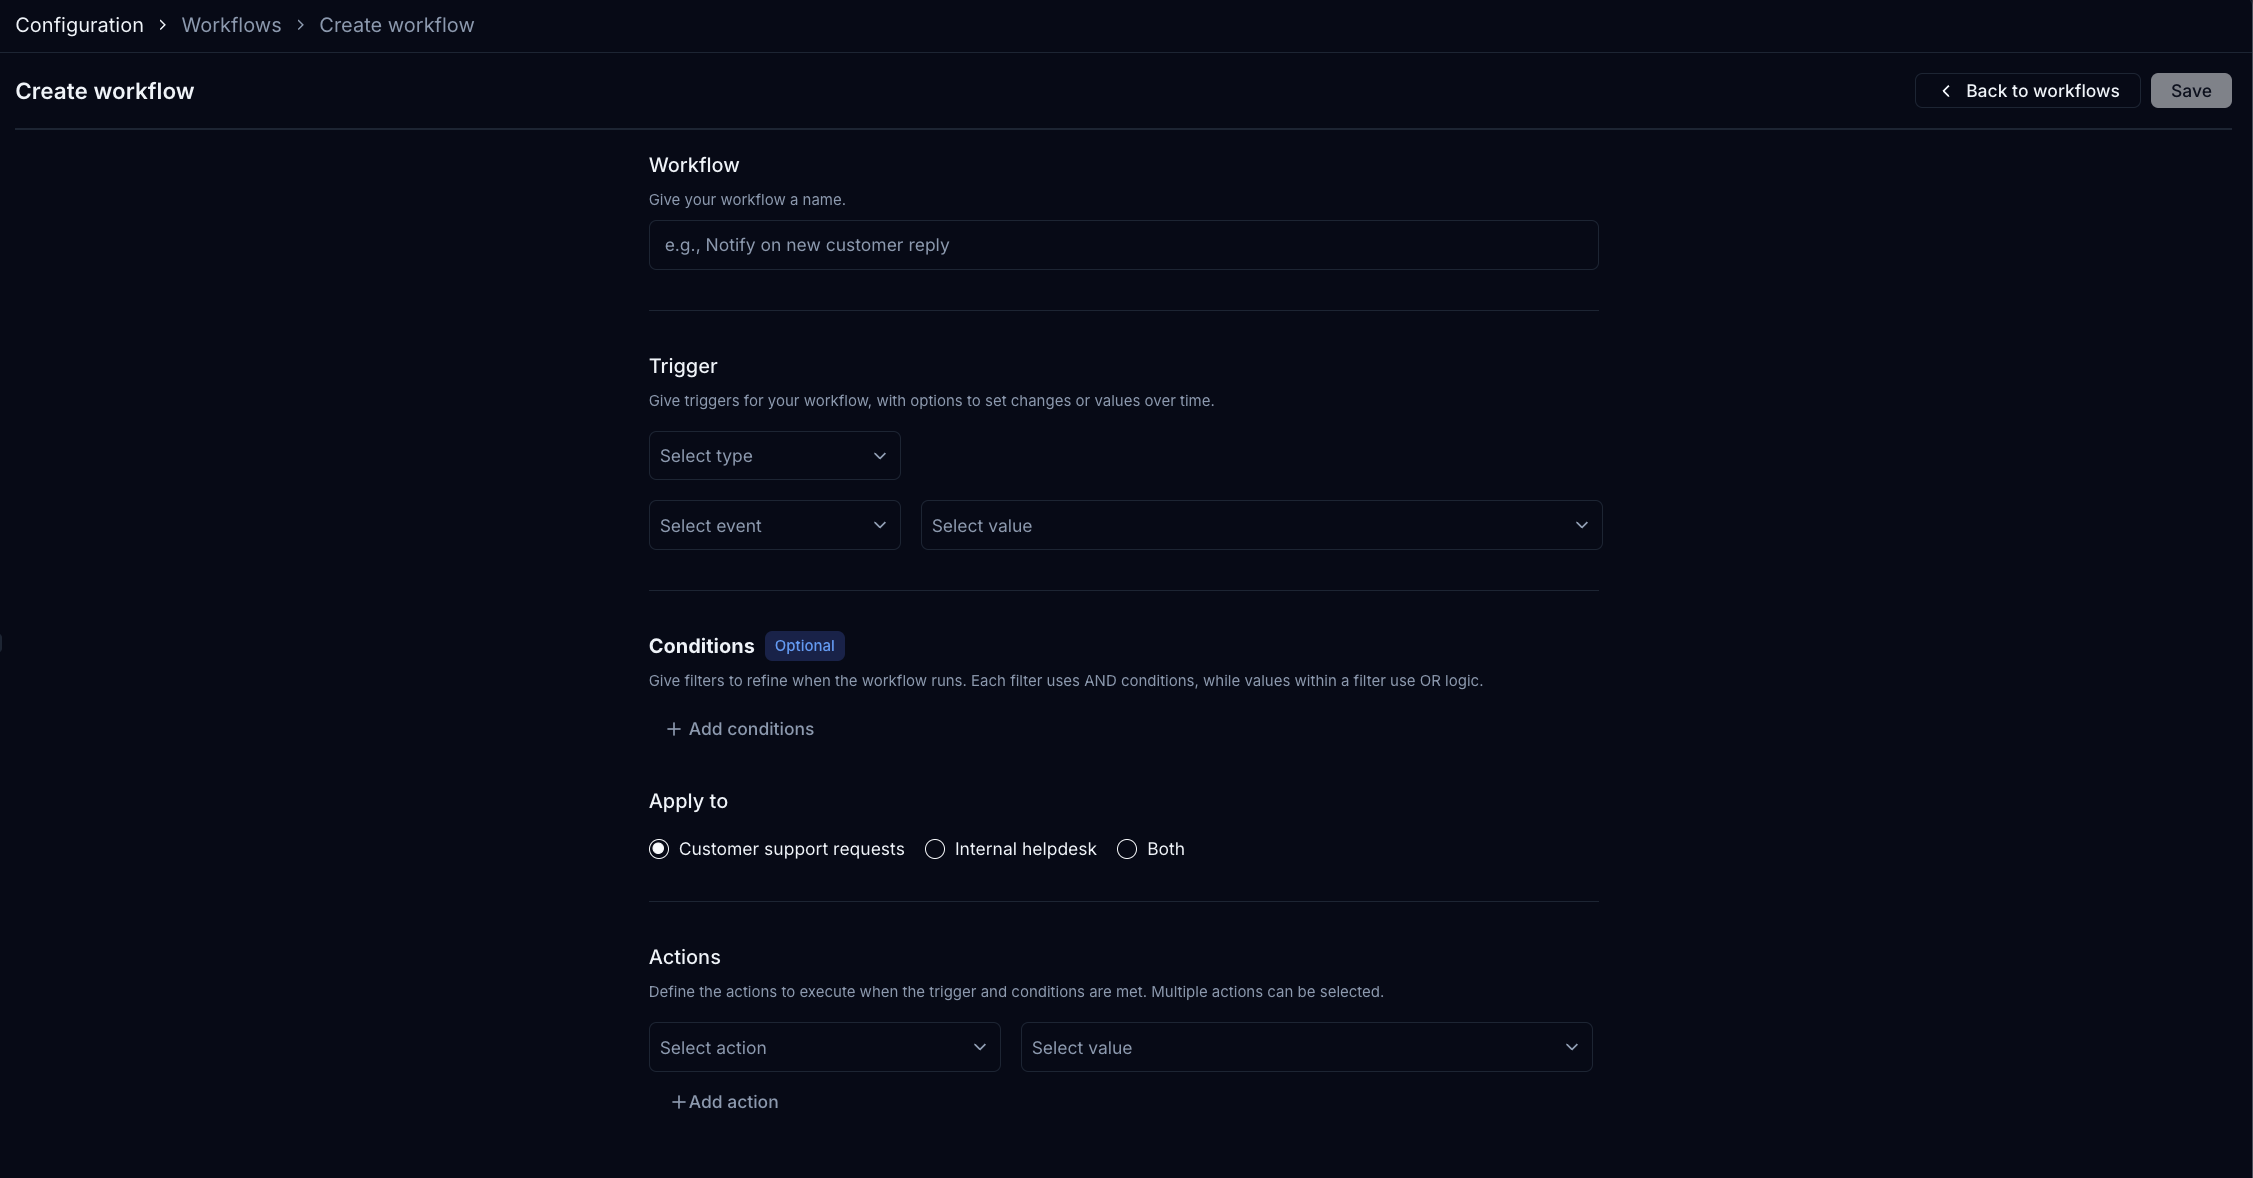Choose the Internal helpdesk radio option
Image resolution: width=2253 pixels, height=1178 pixels.
(935, 849)
